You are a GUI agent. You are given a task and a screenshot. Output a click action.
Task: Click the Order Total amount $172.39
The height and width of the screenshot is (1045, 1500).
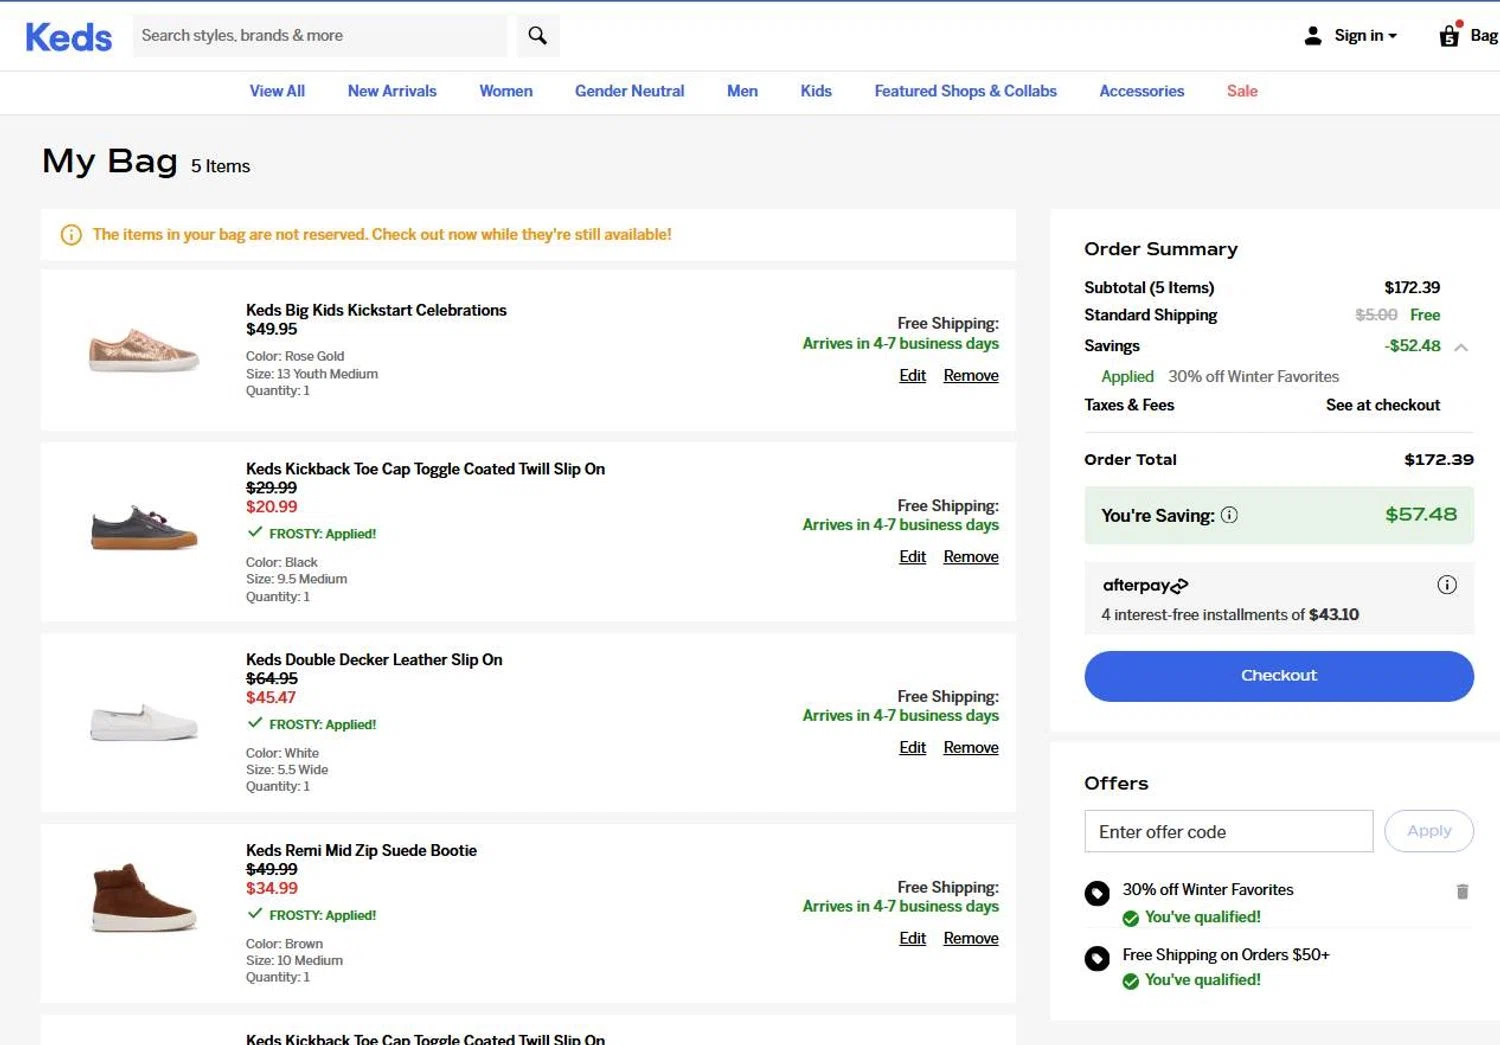pos(1438,460)
